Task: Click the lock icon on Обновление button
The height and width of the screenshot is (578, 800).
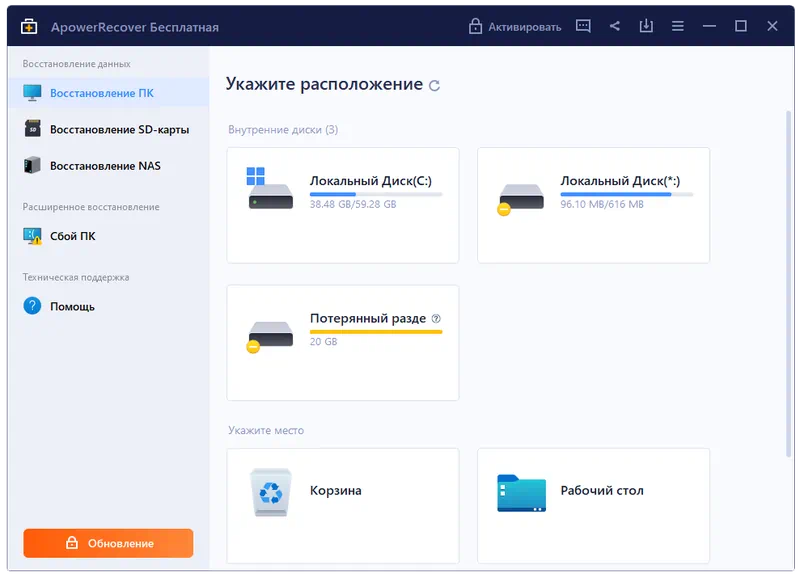Action: pos(72,543)
